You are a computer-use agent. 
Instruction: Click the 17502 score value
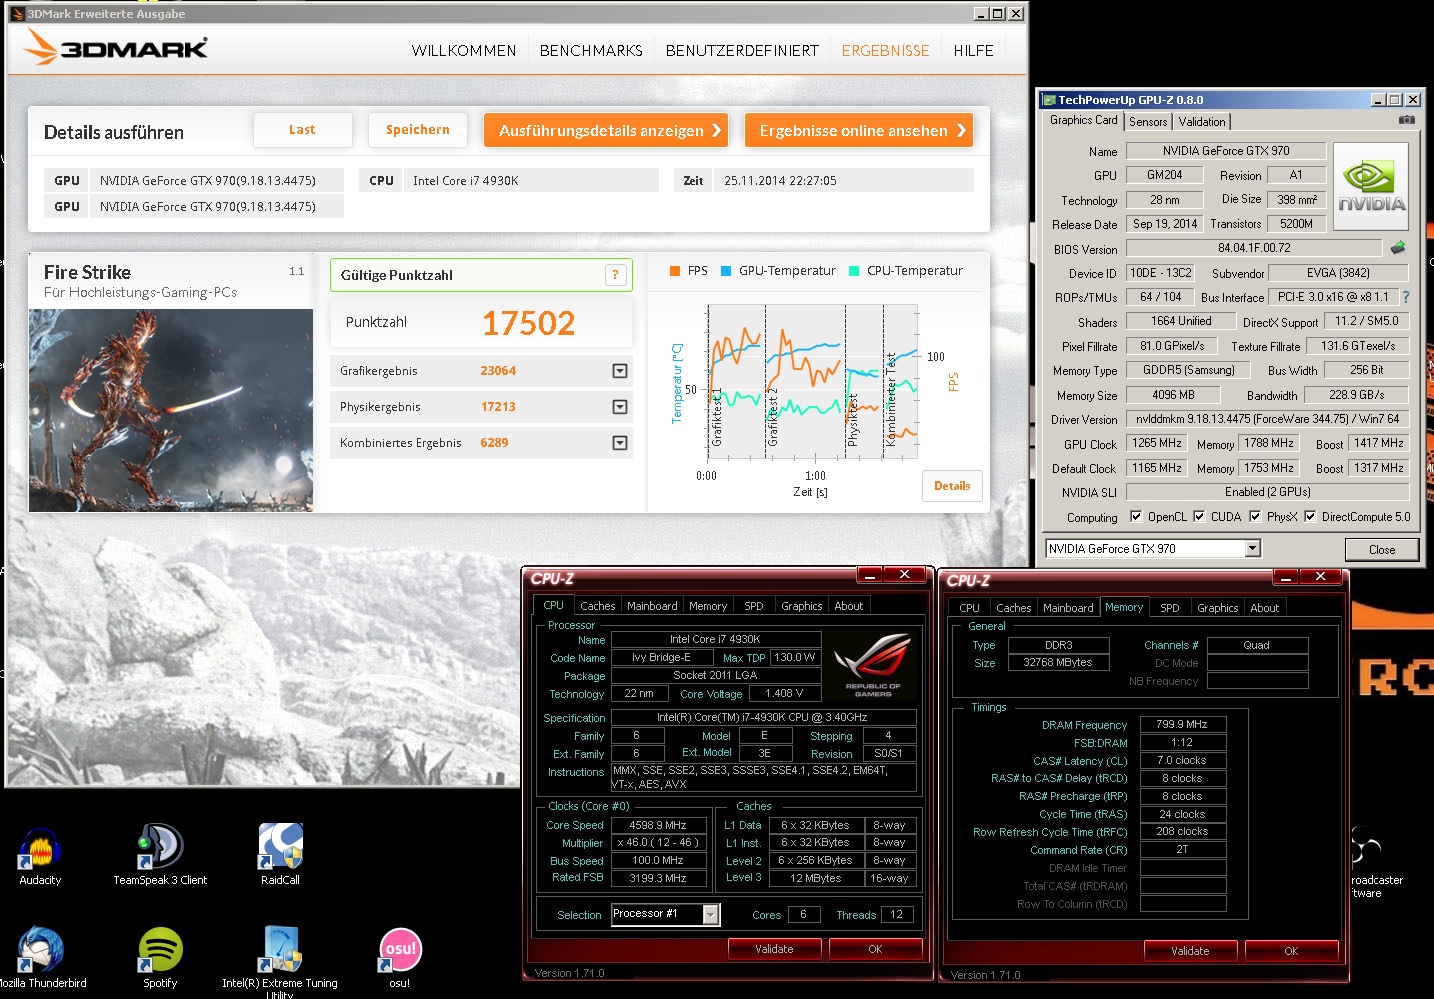pyautogui.click(x=529, y=323)
